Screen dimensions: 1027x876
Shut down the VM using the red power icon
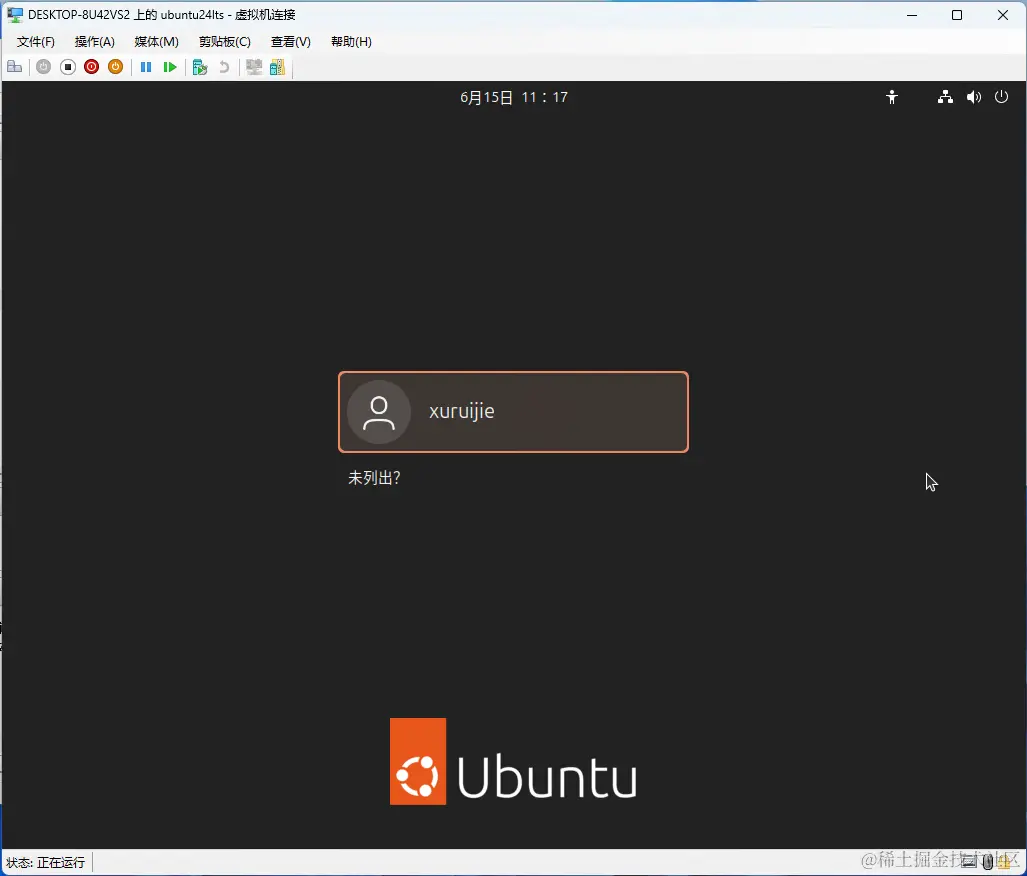[92, 67]
